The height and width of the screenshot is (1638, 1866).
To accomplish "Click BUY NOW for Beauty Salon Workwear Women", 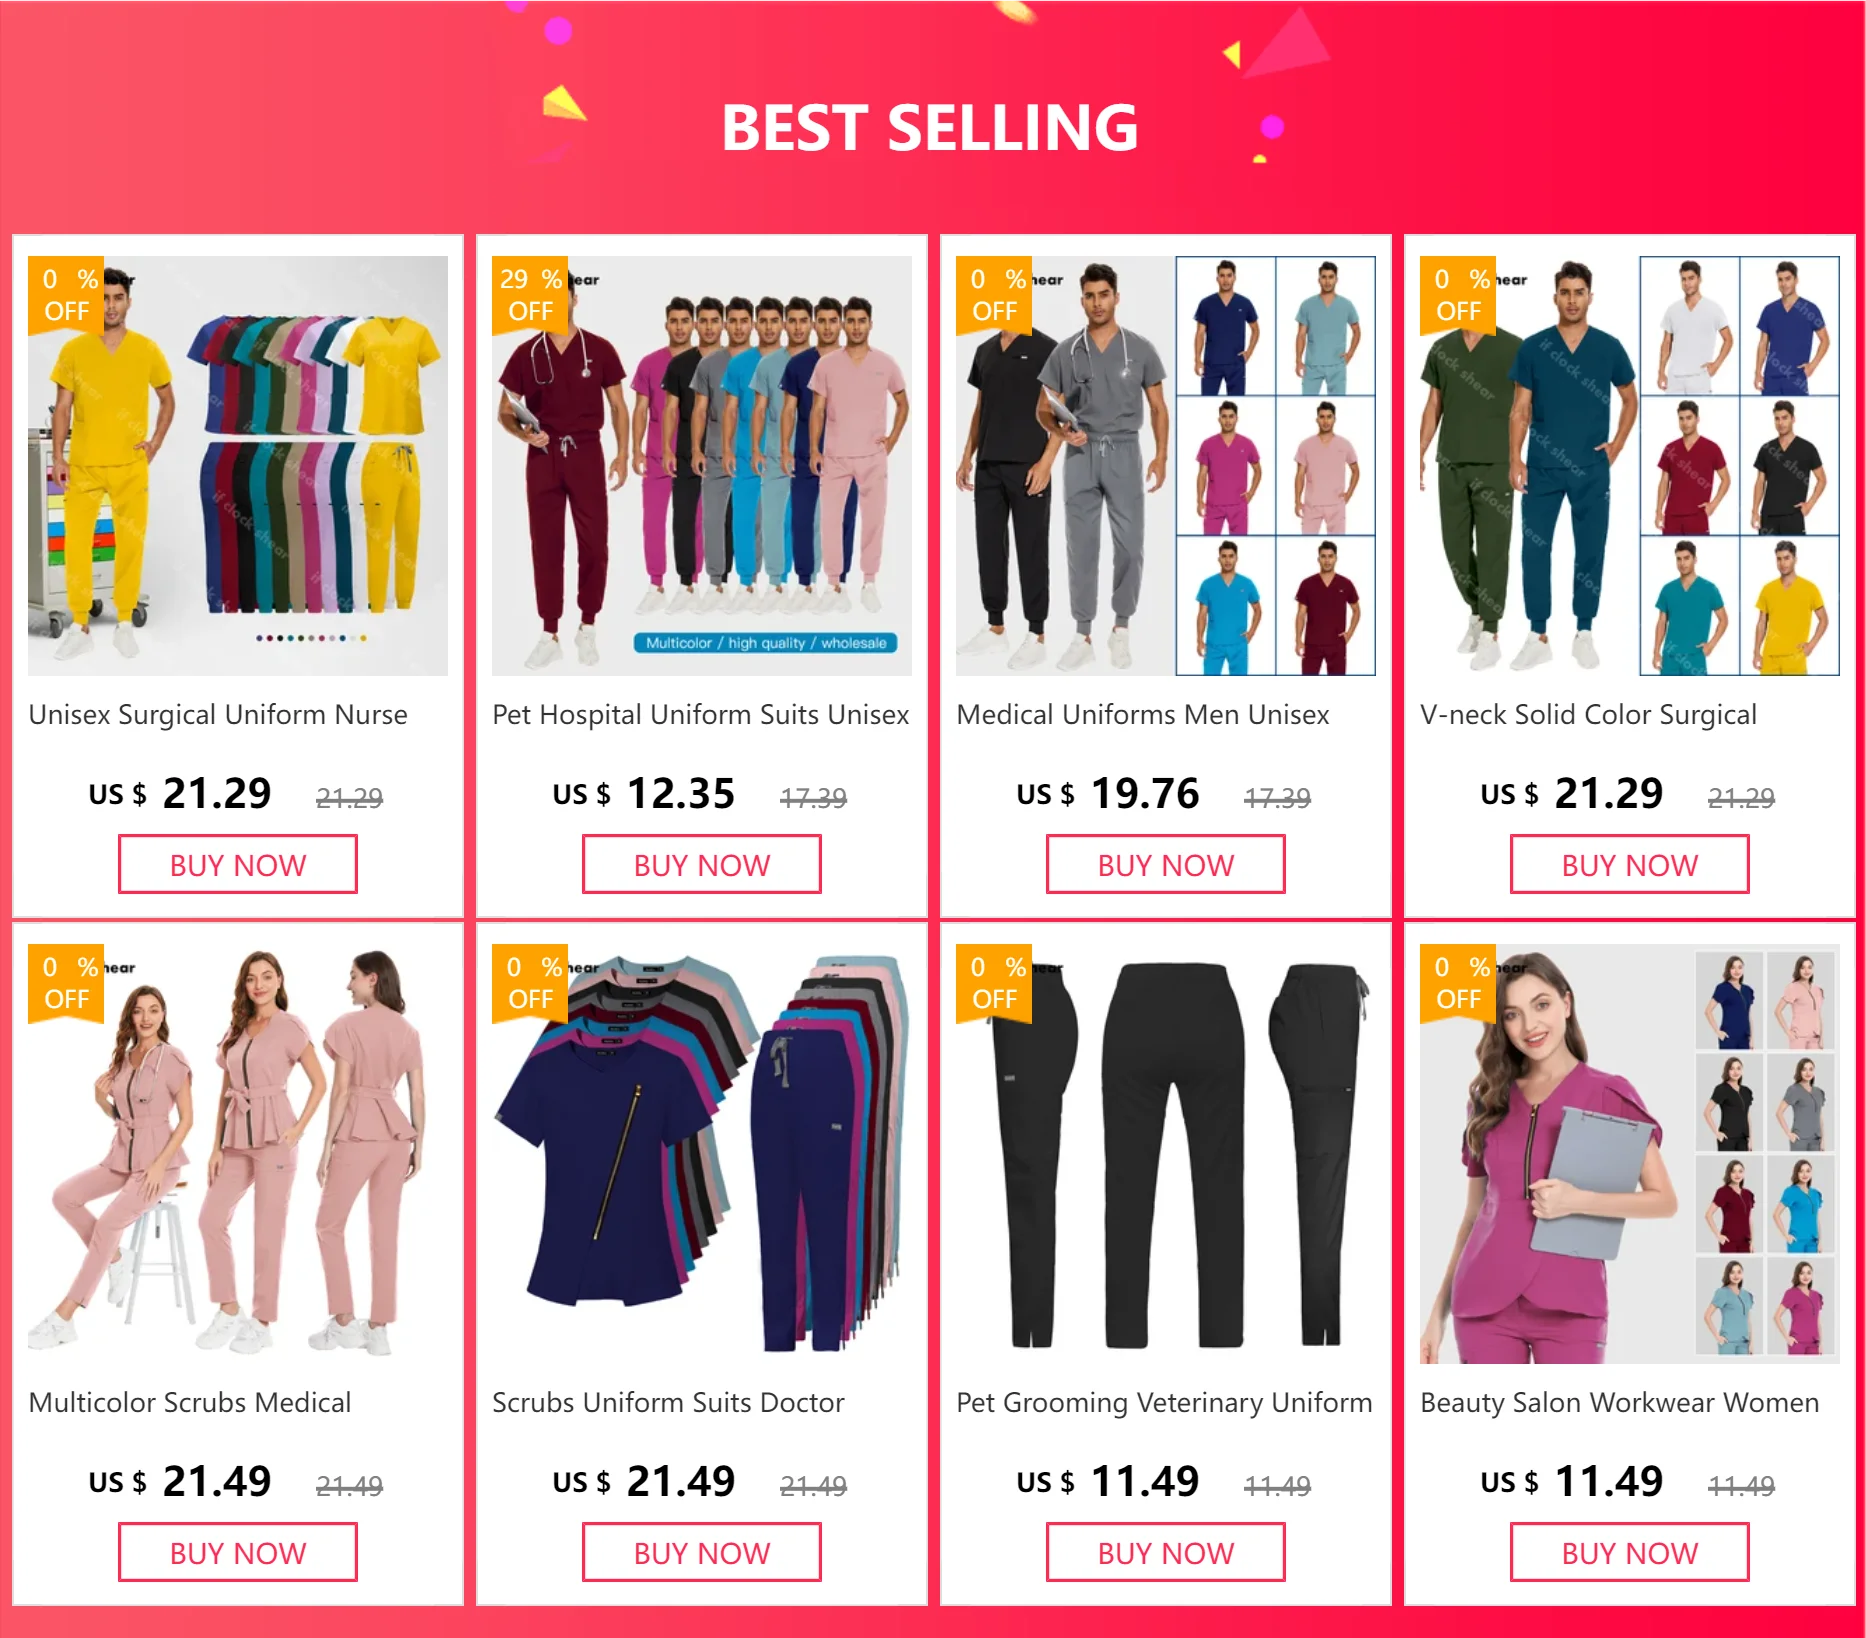I will [1630, 1553].
